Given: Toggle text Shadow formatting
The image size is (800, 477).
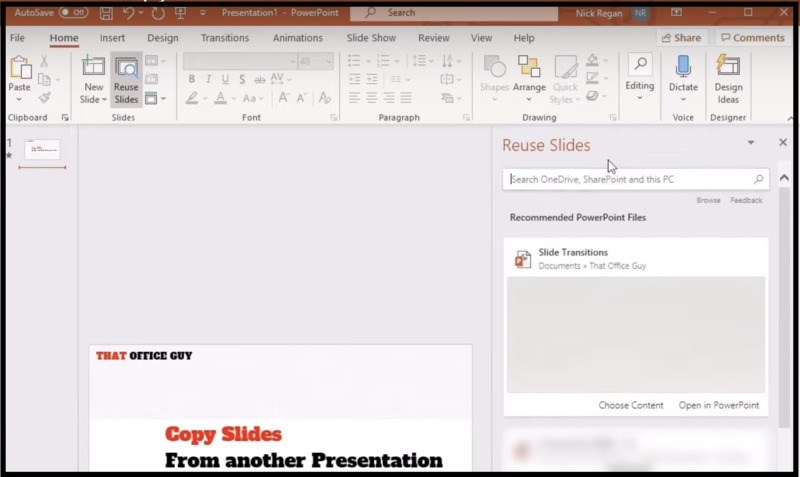Looking at the screenshot, I should click(242, 79).
